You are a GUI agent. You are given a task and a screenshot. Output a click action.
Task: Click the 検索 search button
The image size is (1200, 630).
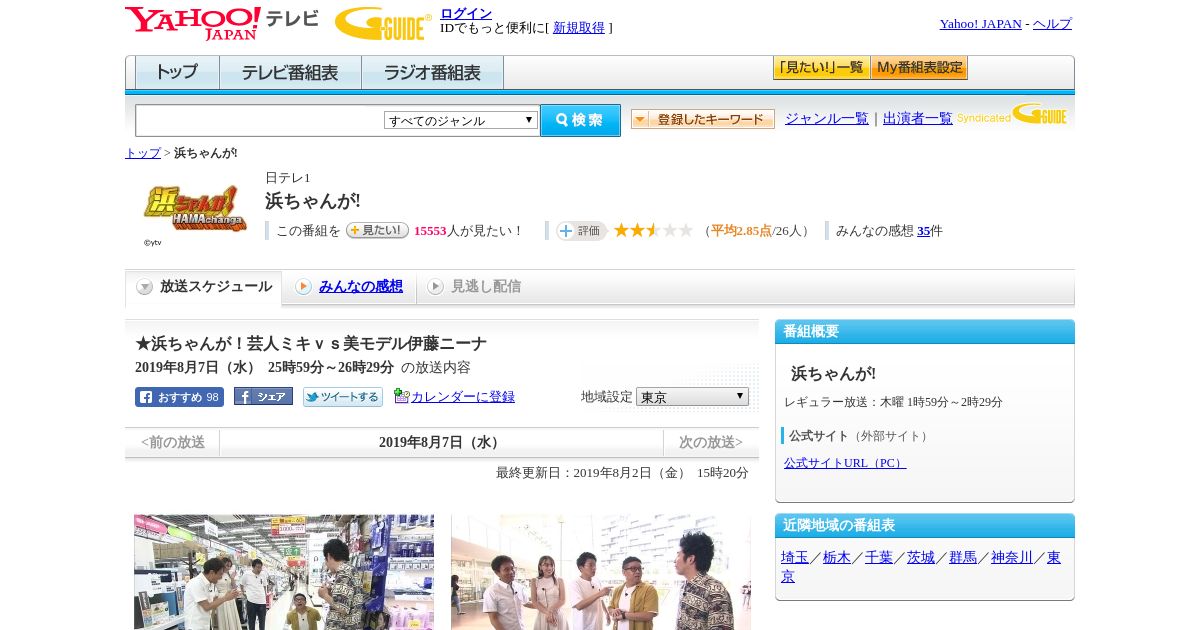pyautogui.click(x=580, y=120)
